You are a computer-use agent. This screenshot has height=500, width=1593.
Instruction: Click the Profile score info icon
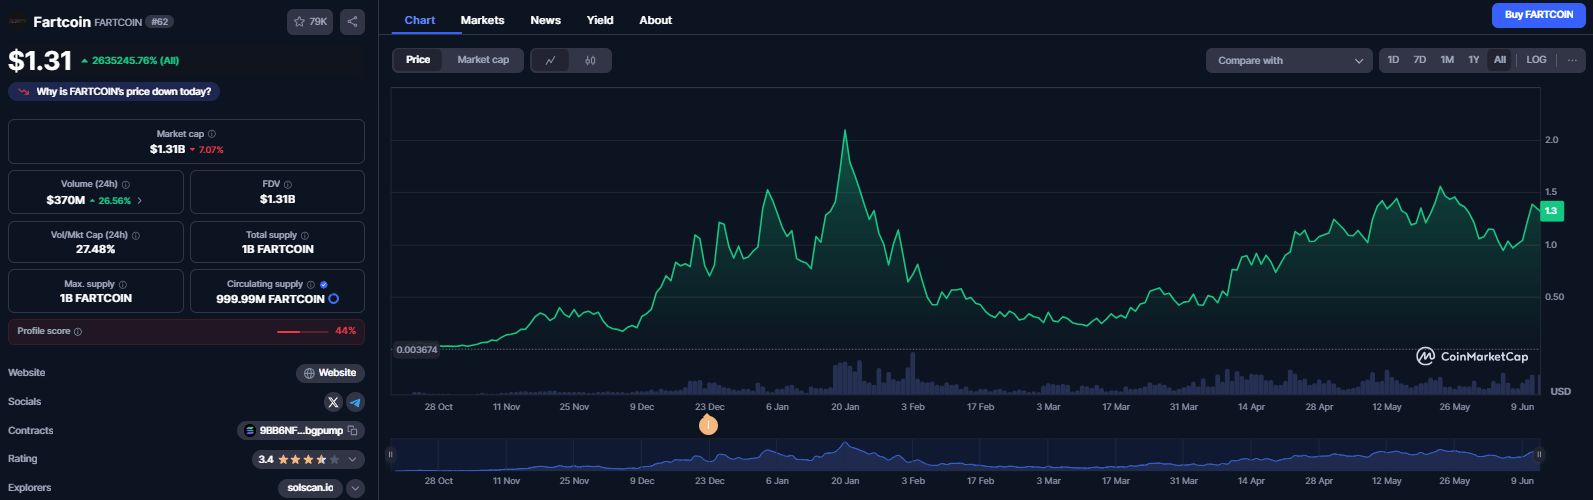[x=78, y=331]
